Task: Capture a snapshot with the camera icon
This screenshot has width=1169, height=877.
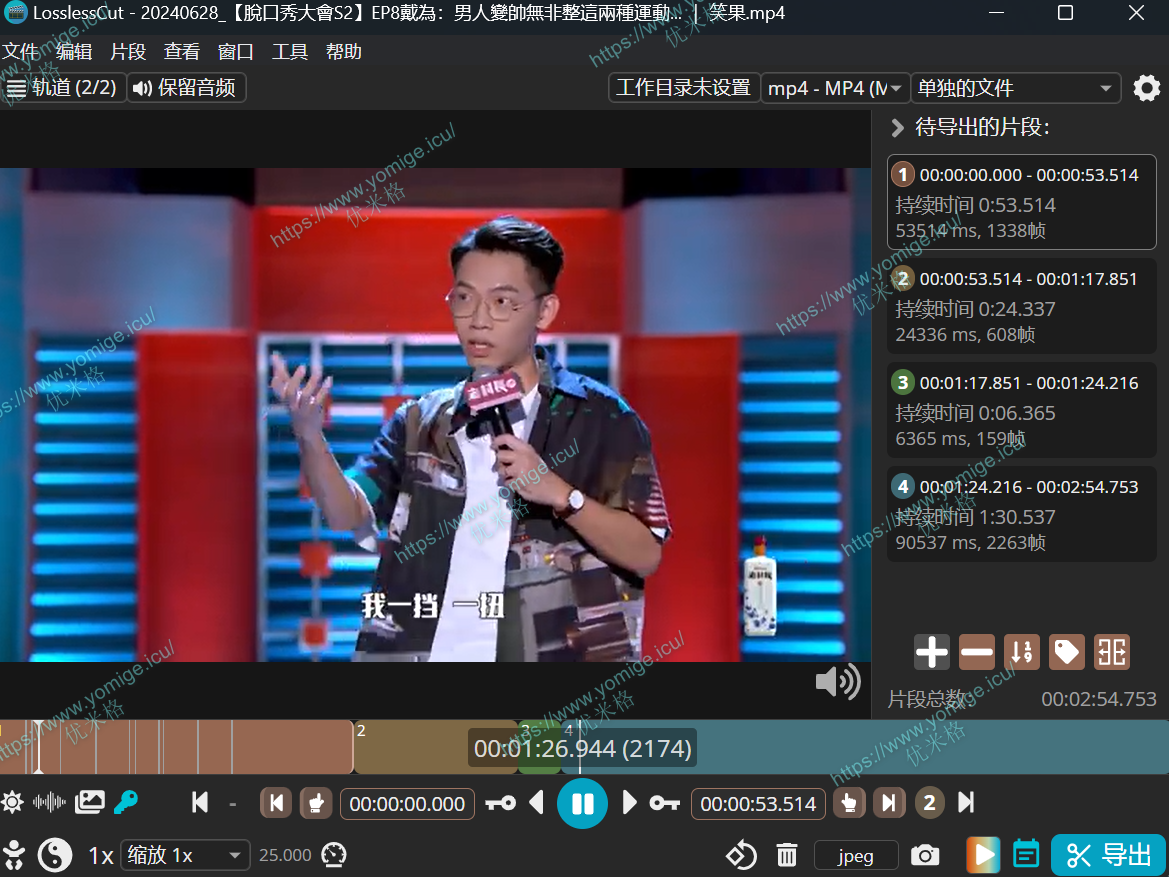Action: pyautogui.click(x=925, y=856)
